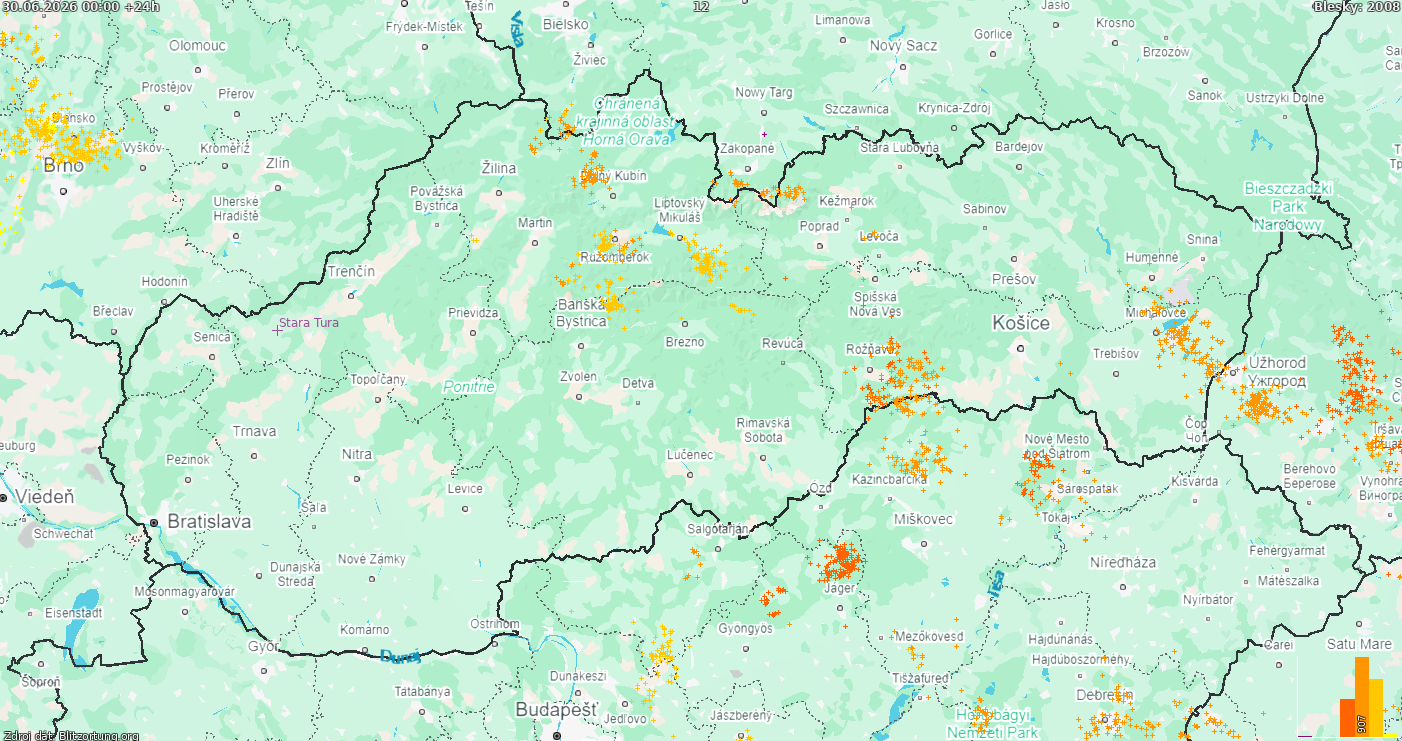Click the Trnava town label
The image size is (1402, 741).
[x=254, y=431]
